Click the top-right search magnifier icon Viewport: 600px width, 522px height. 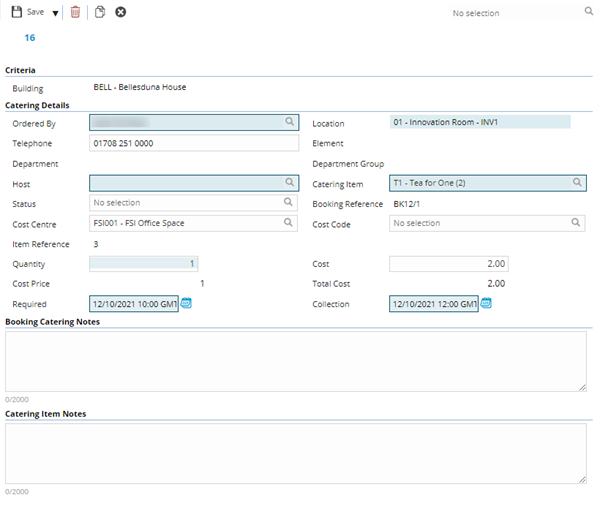pos(588,12)
